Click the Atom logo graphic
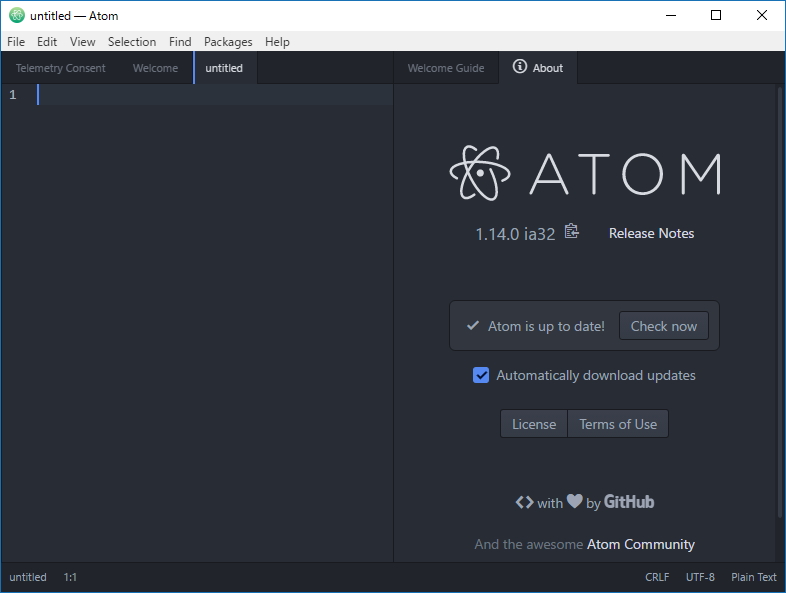The height and width of the screenshot is (593, 786). (x=584, y=173)
